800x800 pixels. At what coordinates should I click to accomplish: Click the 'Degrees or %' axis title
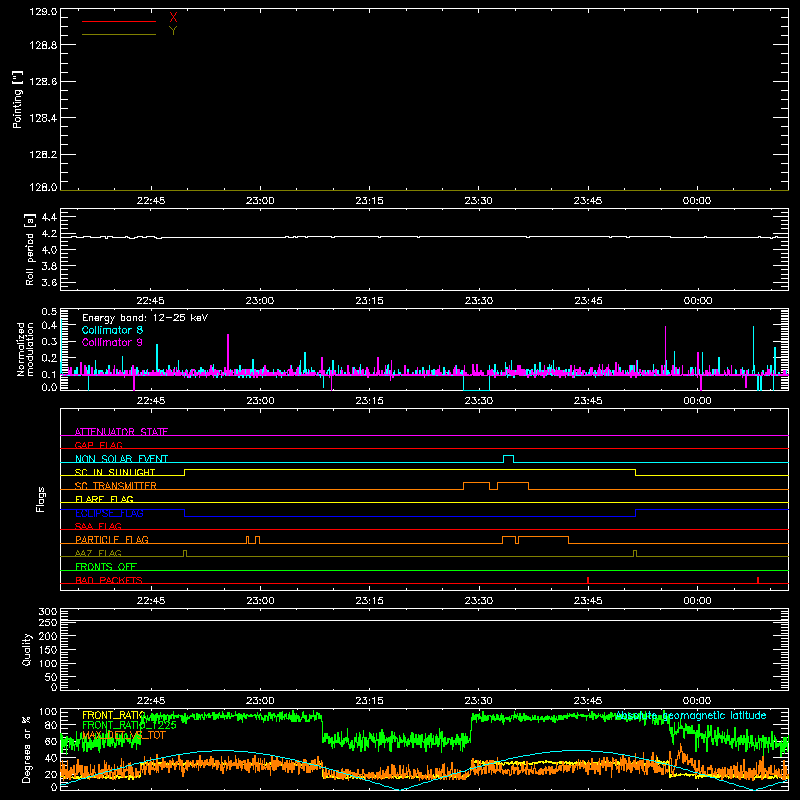point(26,749)
